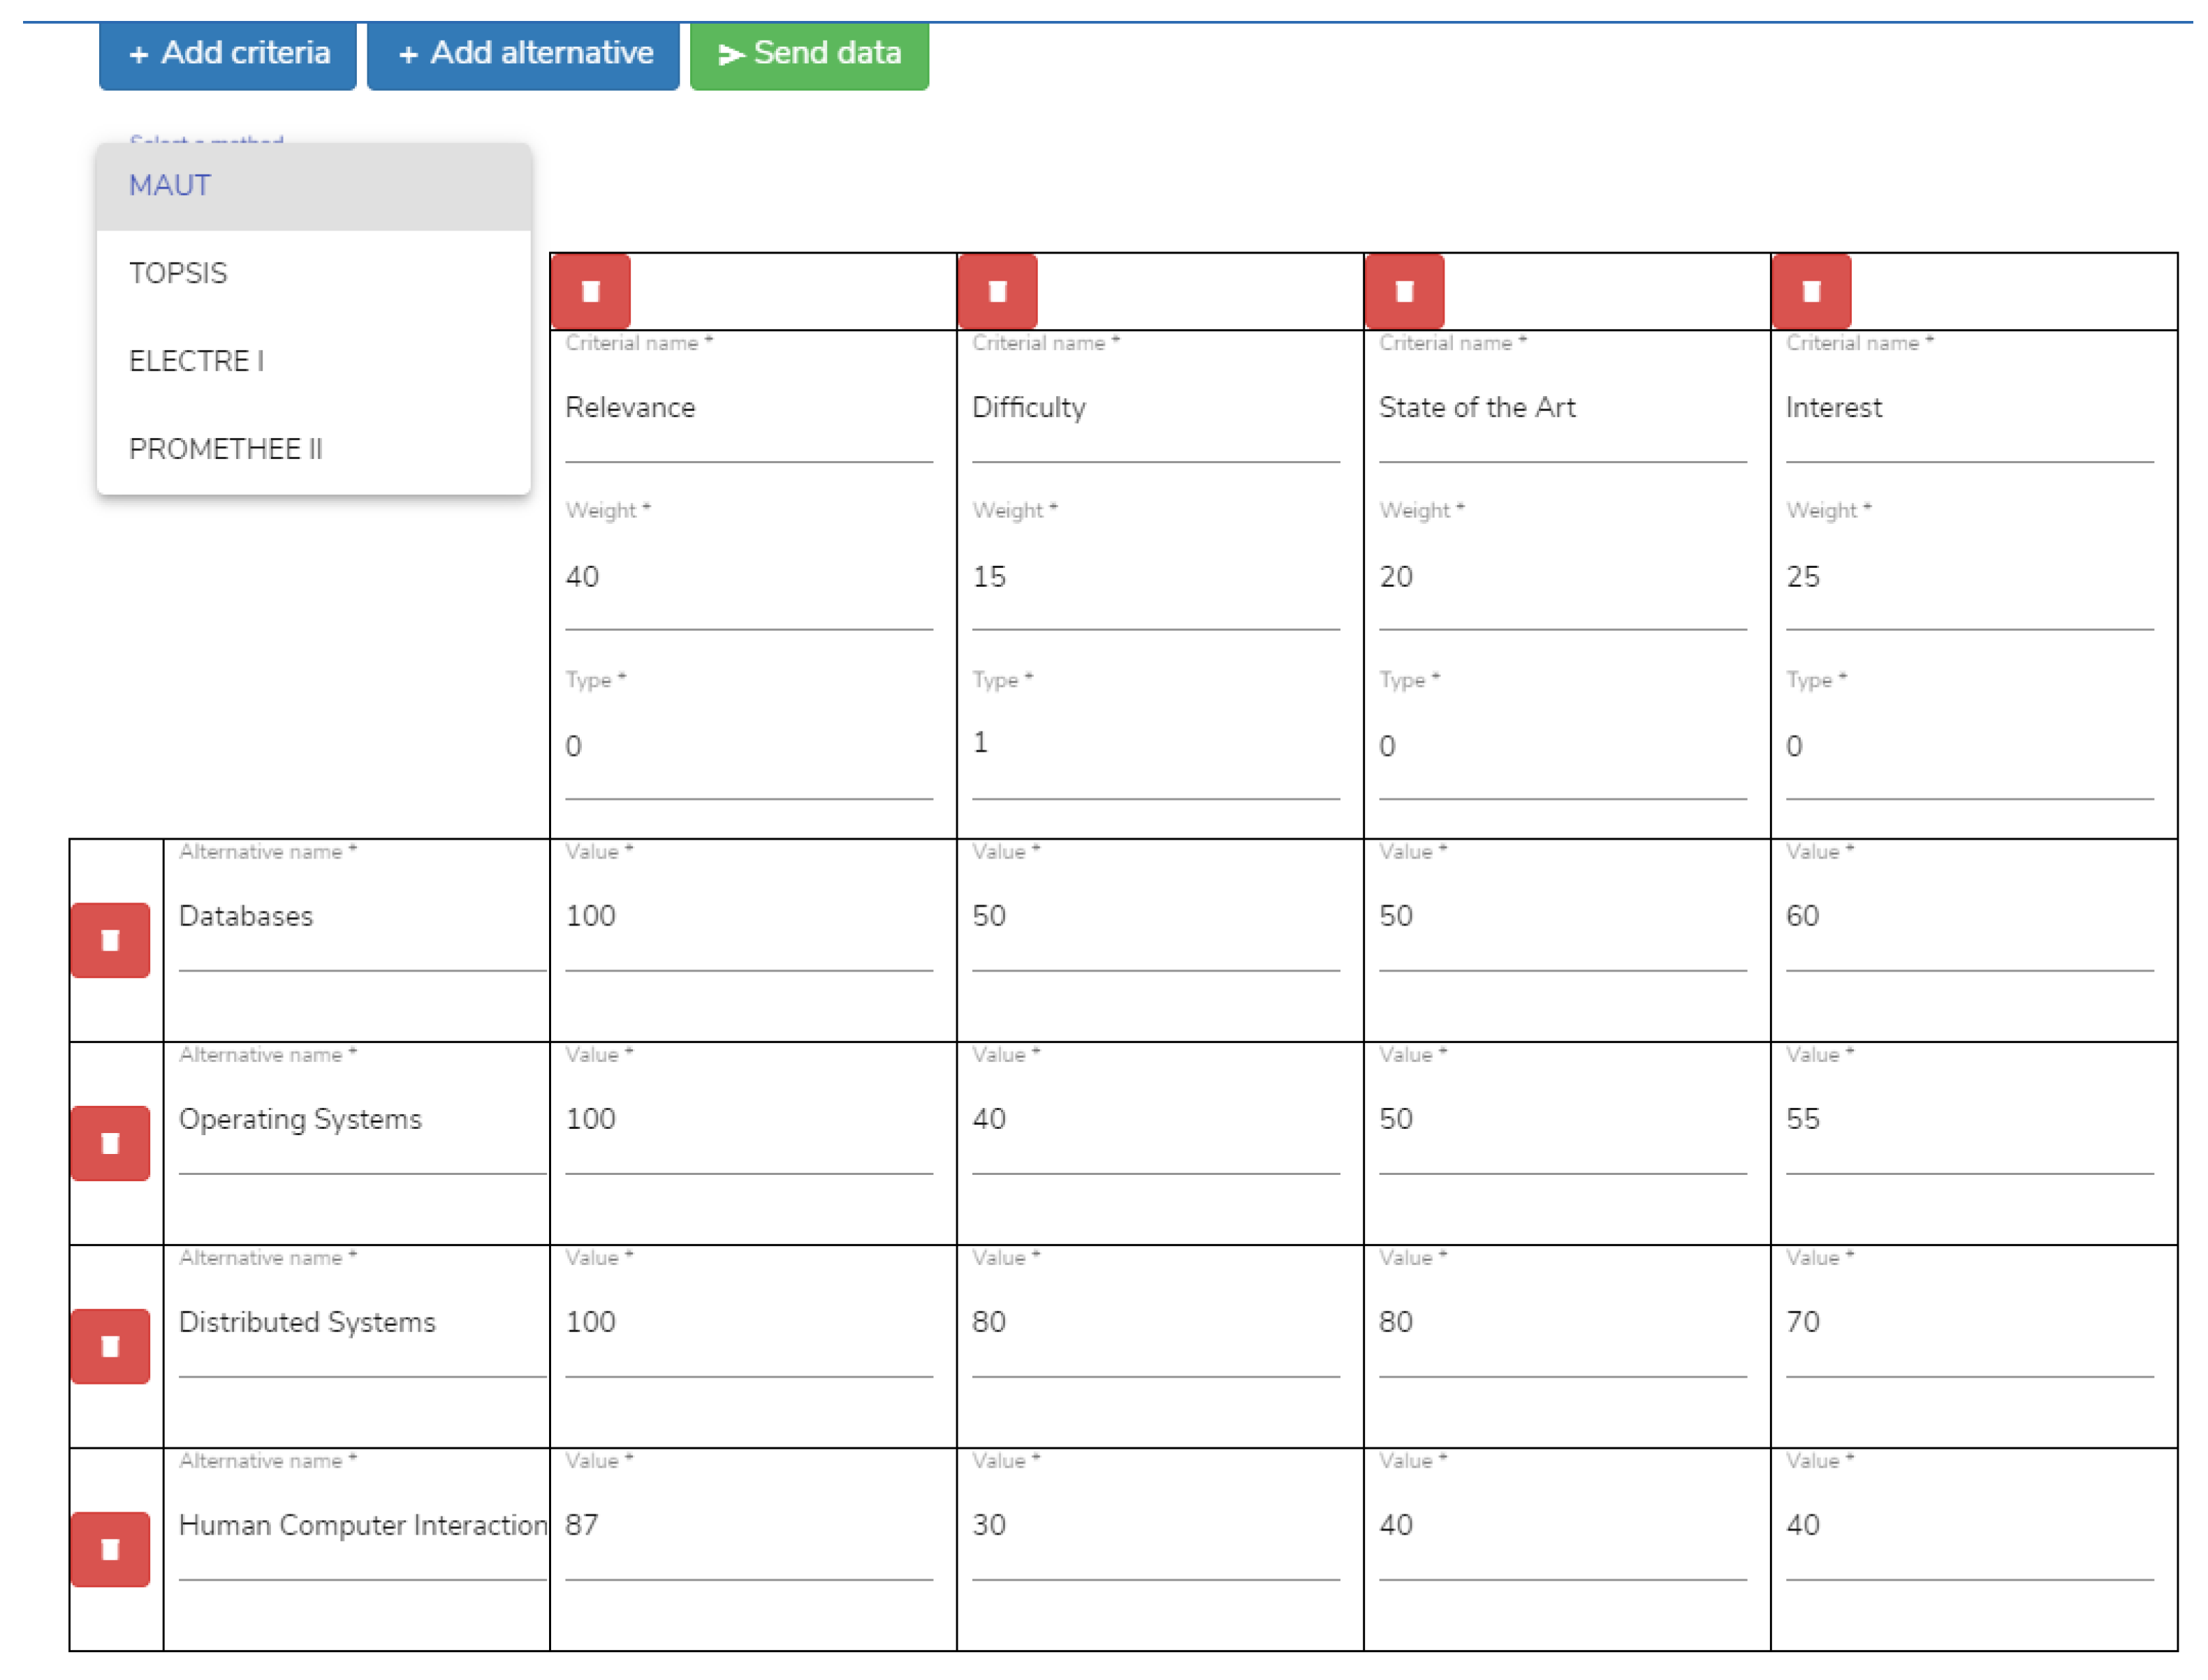Delete the Distributed Systems alternative row

[x=110, y=1346]
